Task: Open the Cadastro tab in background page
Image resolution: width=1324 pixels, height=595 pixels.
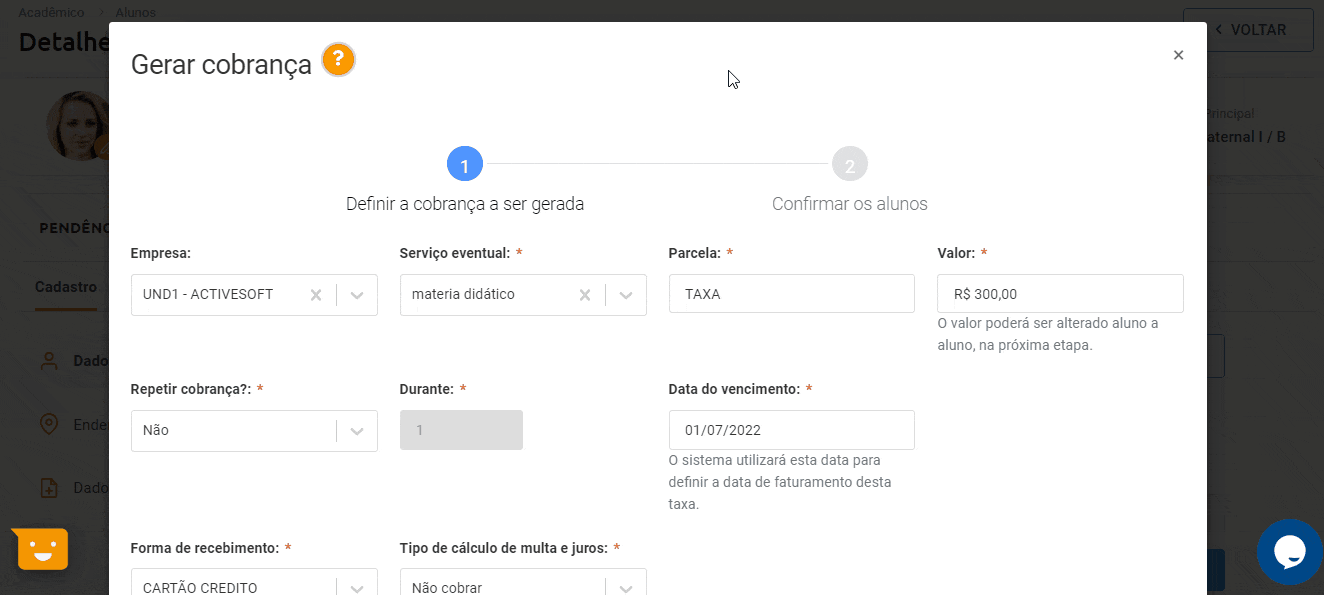Action: (x=66, y=287)
